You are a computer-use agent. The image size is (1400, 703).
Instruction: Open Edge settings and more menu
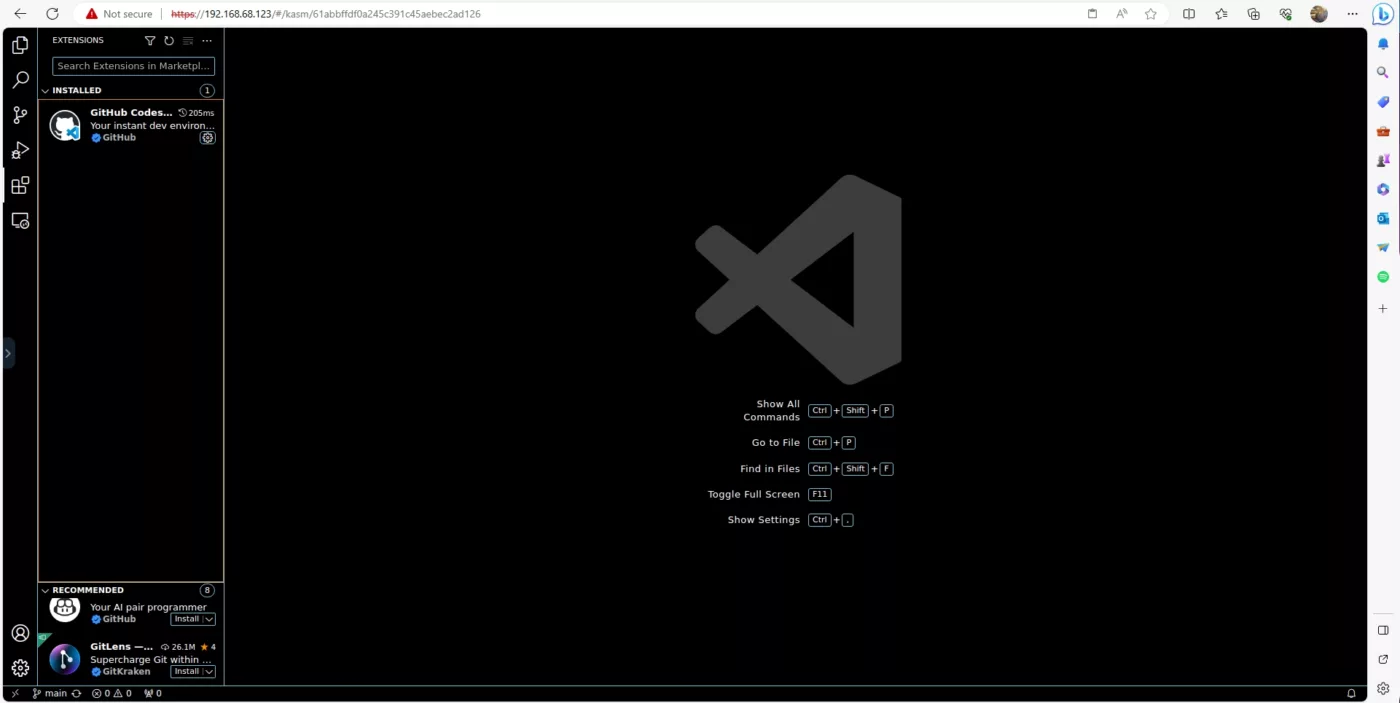tap(1350, 14)
